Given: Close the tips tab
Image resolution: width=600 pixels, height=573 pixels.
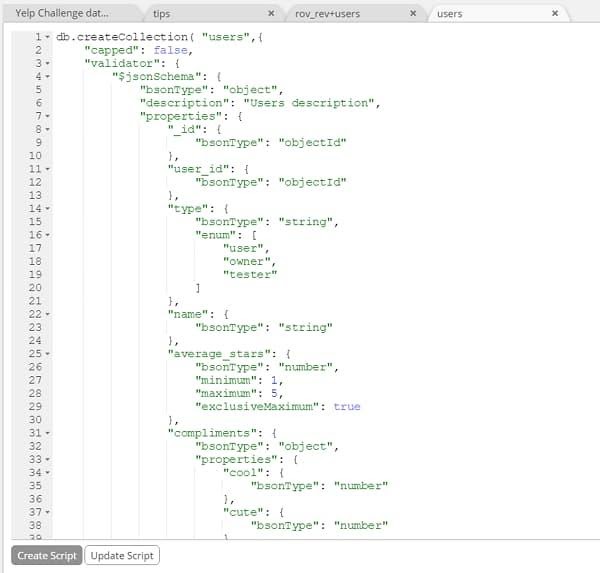Looking at the screenshot, I should pyautogui.click(x=271, y=14).
